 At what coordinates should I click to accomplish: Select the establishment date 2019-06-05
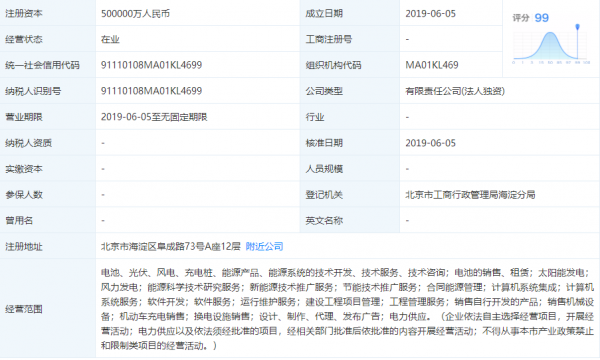[x=430, y=14]
